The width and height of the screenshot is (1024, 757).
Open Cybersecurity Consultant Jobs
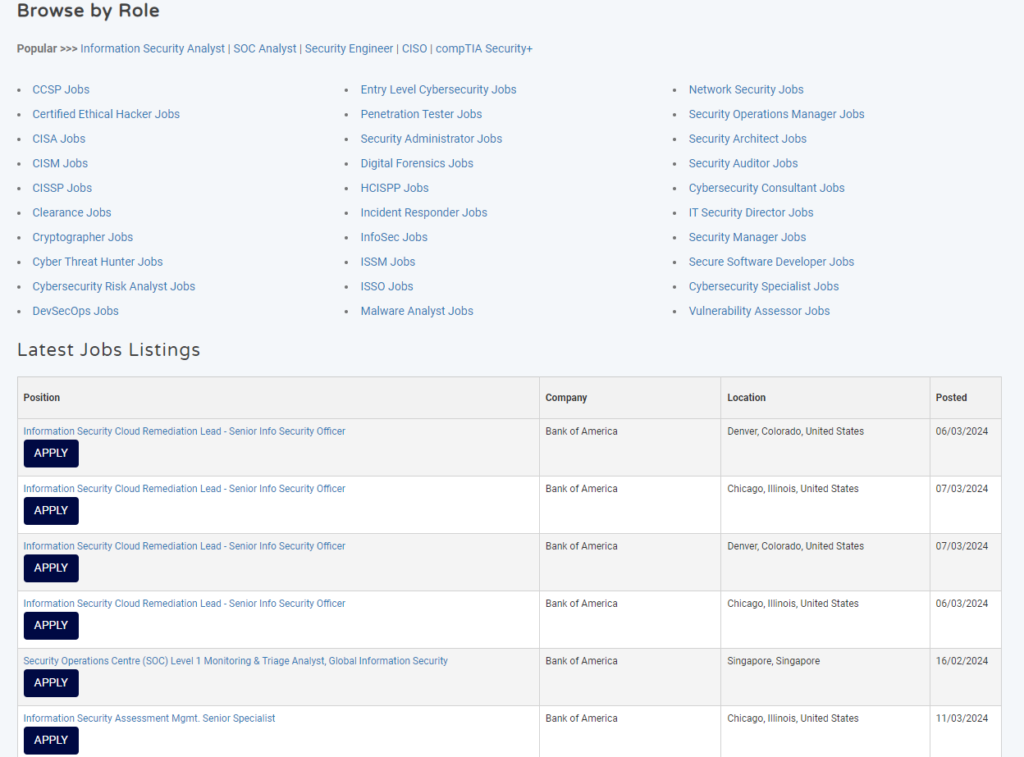[767, 188]
